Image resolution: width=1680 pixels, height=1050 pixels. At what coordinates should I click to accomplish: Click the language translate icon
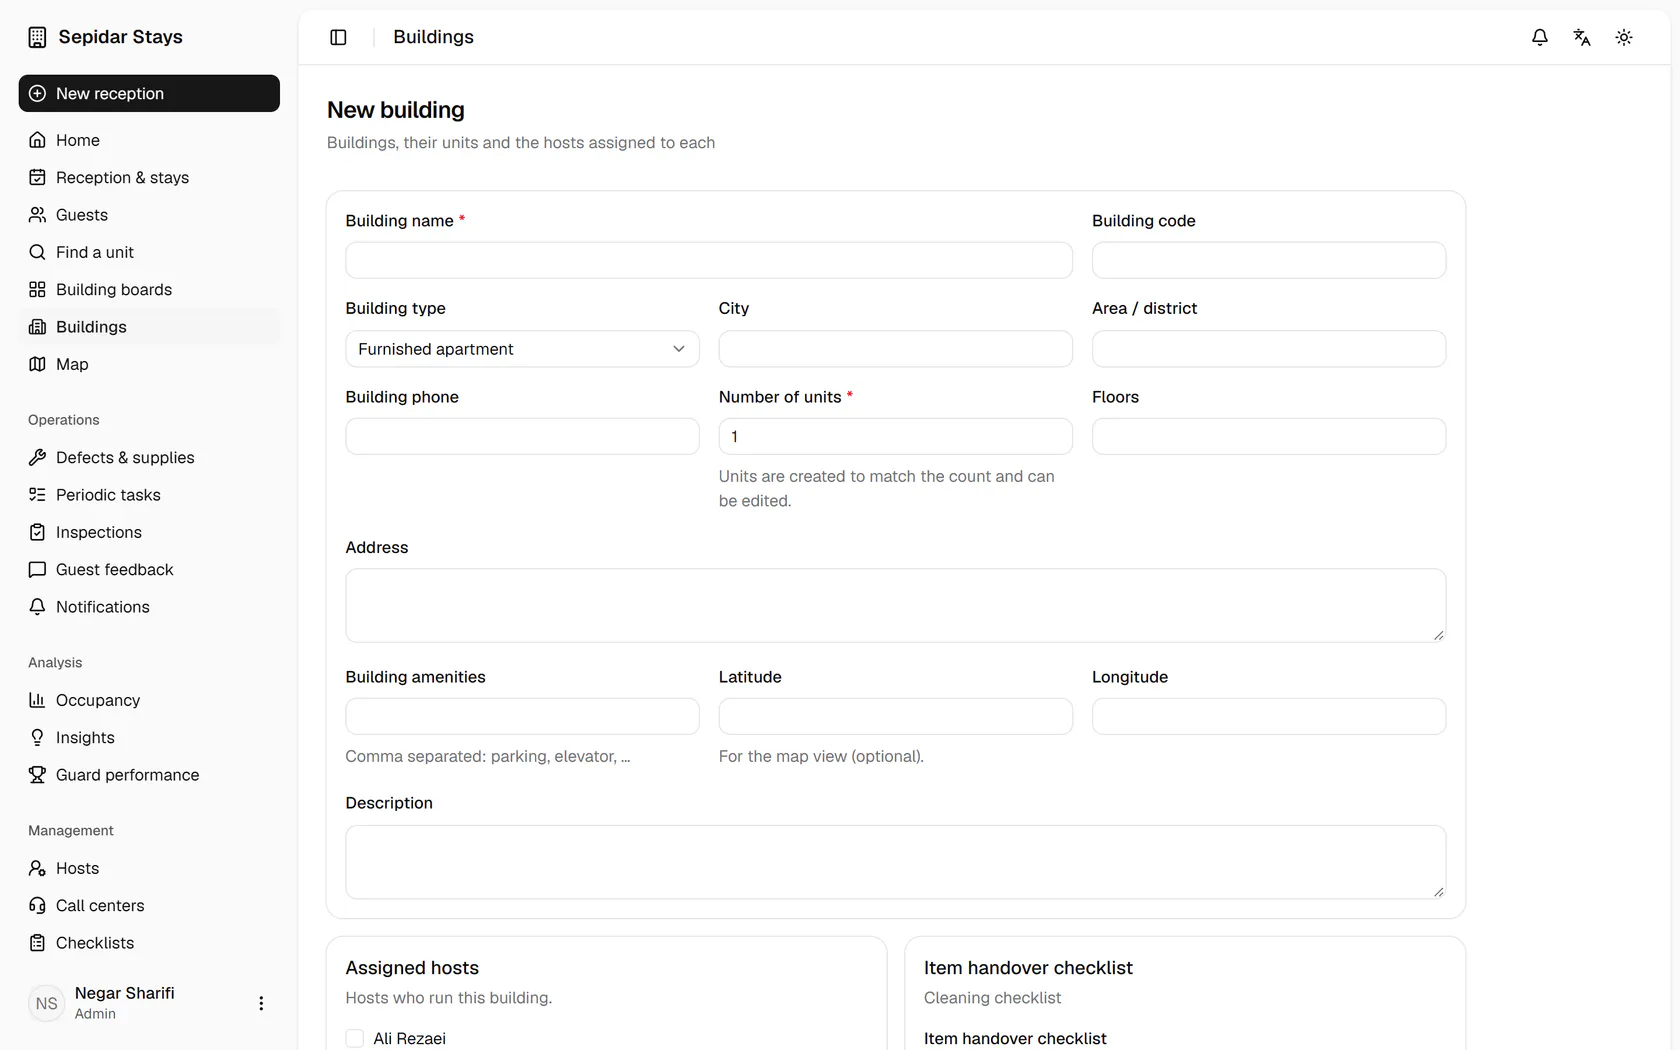tap(1582, 37)
